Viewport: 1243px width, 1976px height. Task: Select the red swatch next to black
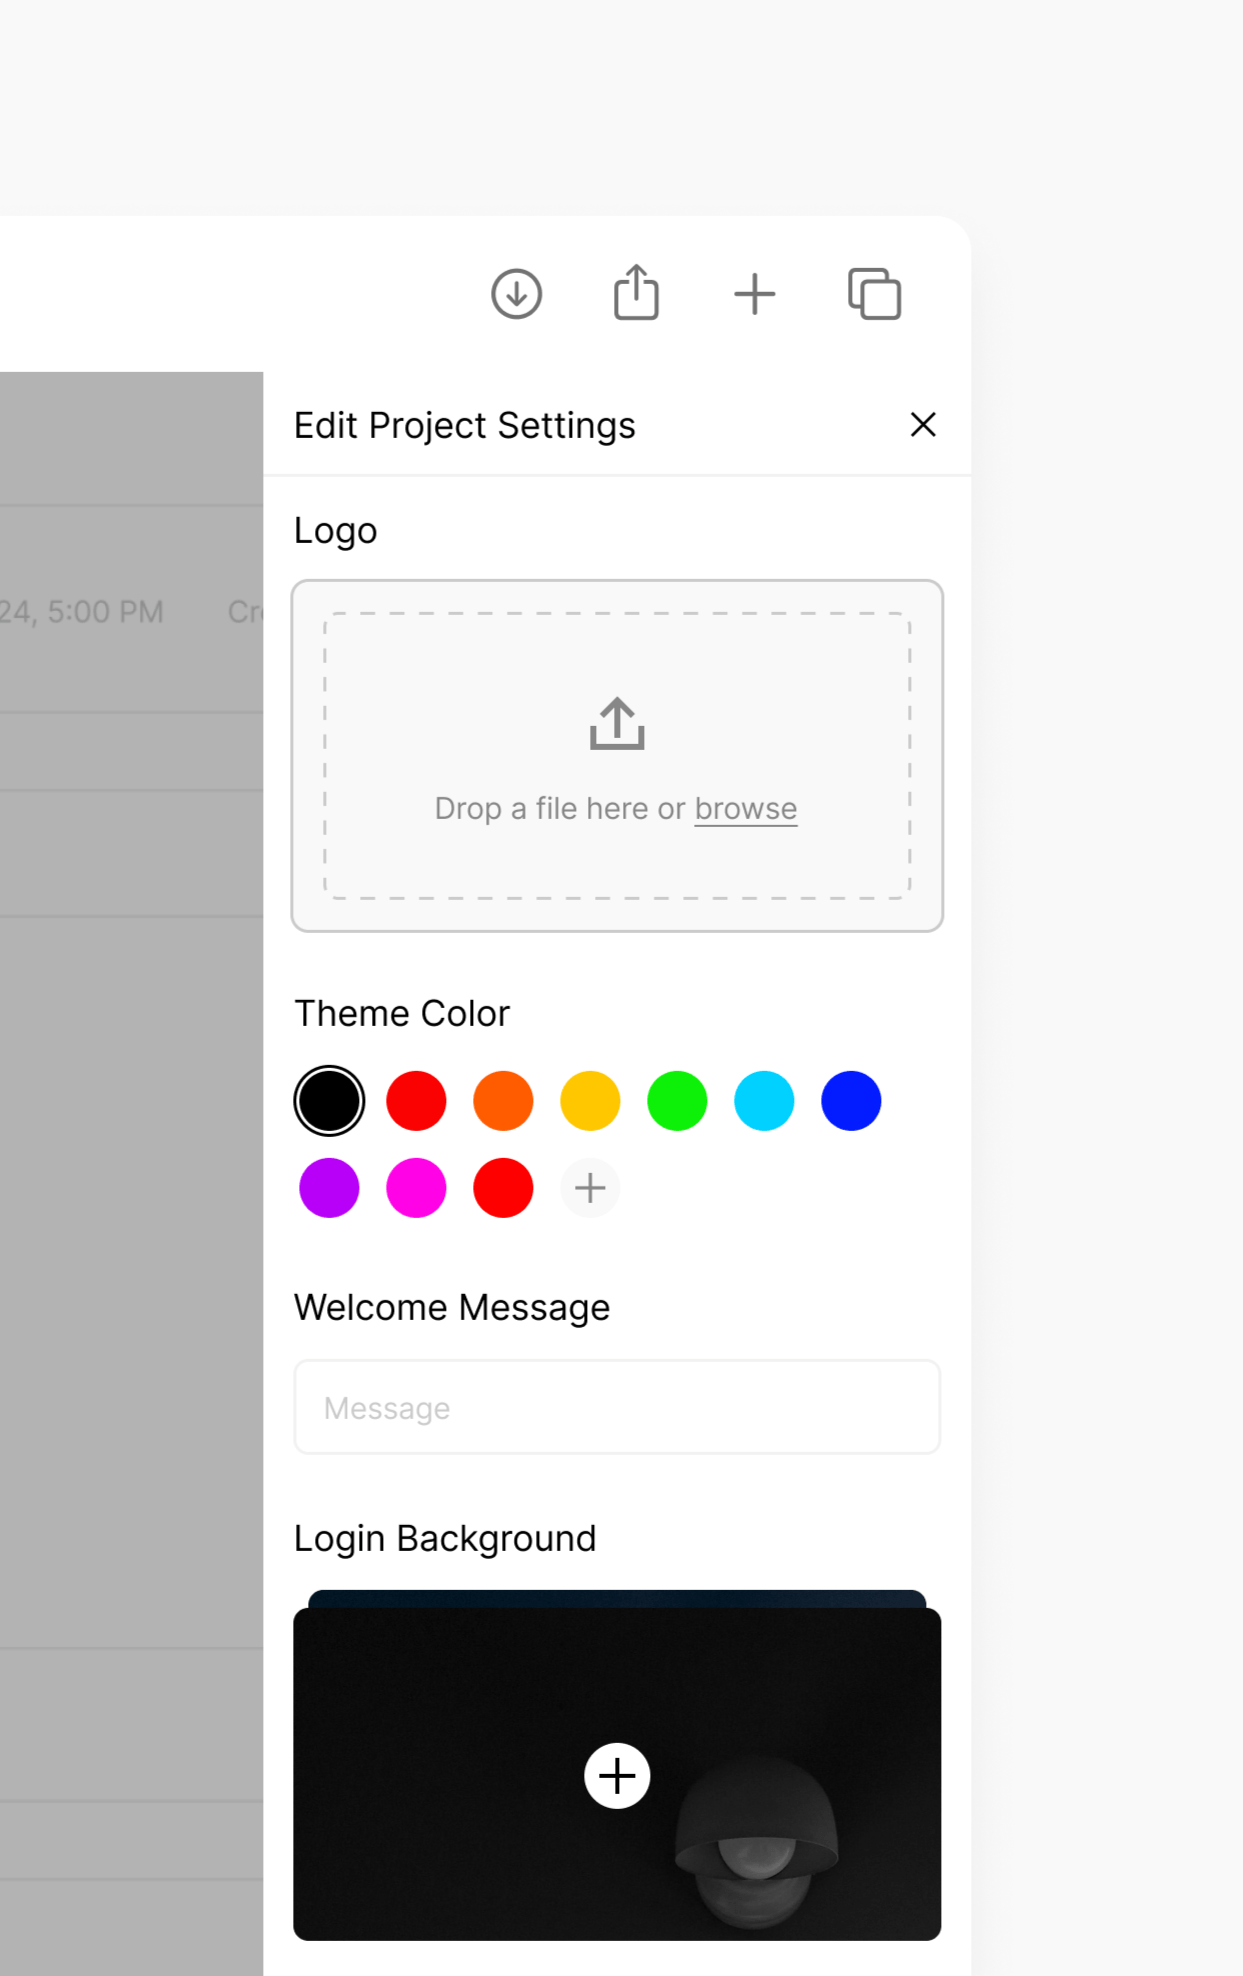point(416,1101)
